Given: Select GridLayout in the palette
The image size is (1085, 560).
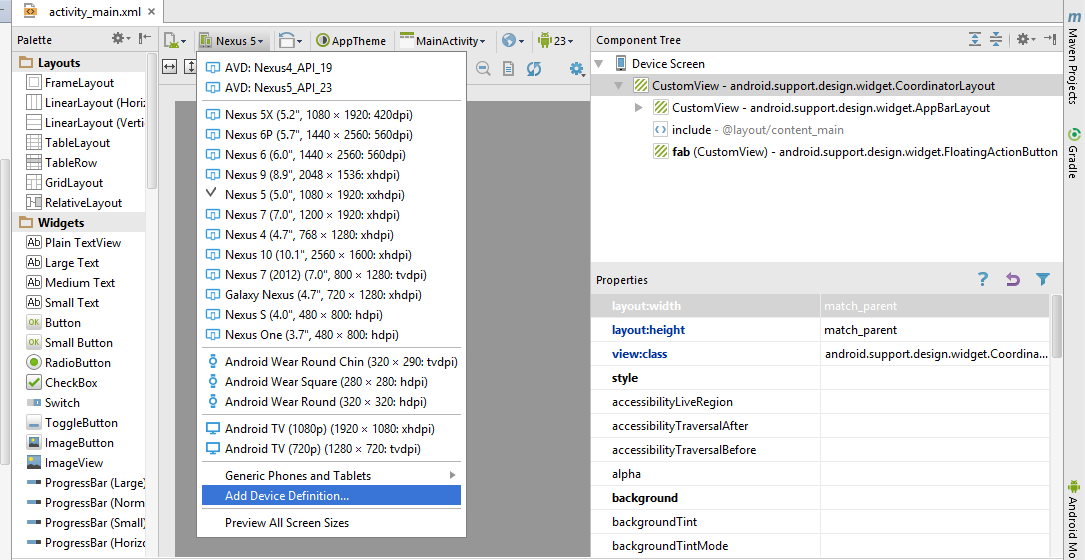Looking at the screenshot, I should click(x=74, y=183).
